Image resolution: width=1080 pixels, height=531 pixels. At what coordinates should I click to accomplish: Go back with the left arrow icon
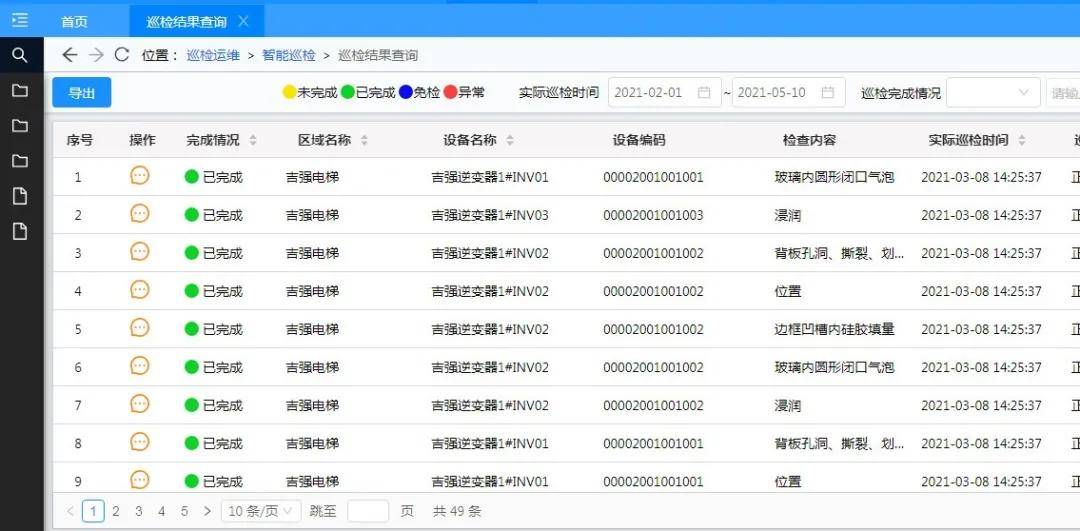tap(70, 55)
